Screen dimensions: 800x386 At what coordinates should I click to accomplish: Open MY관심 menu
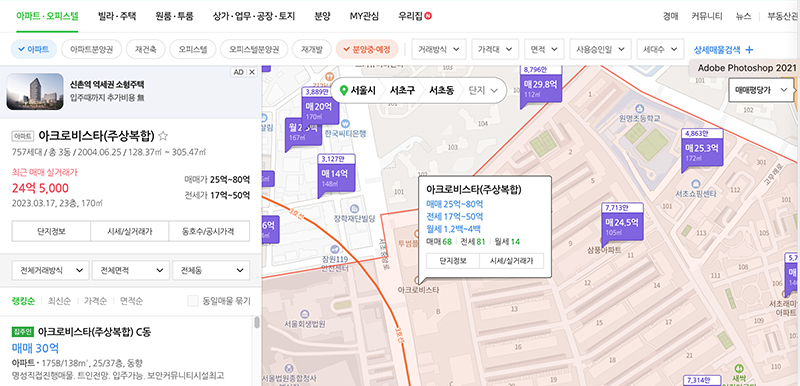pos(364,16)
